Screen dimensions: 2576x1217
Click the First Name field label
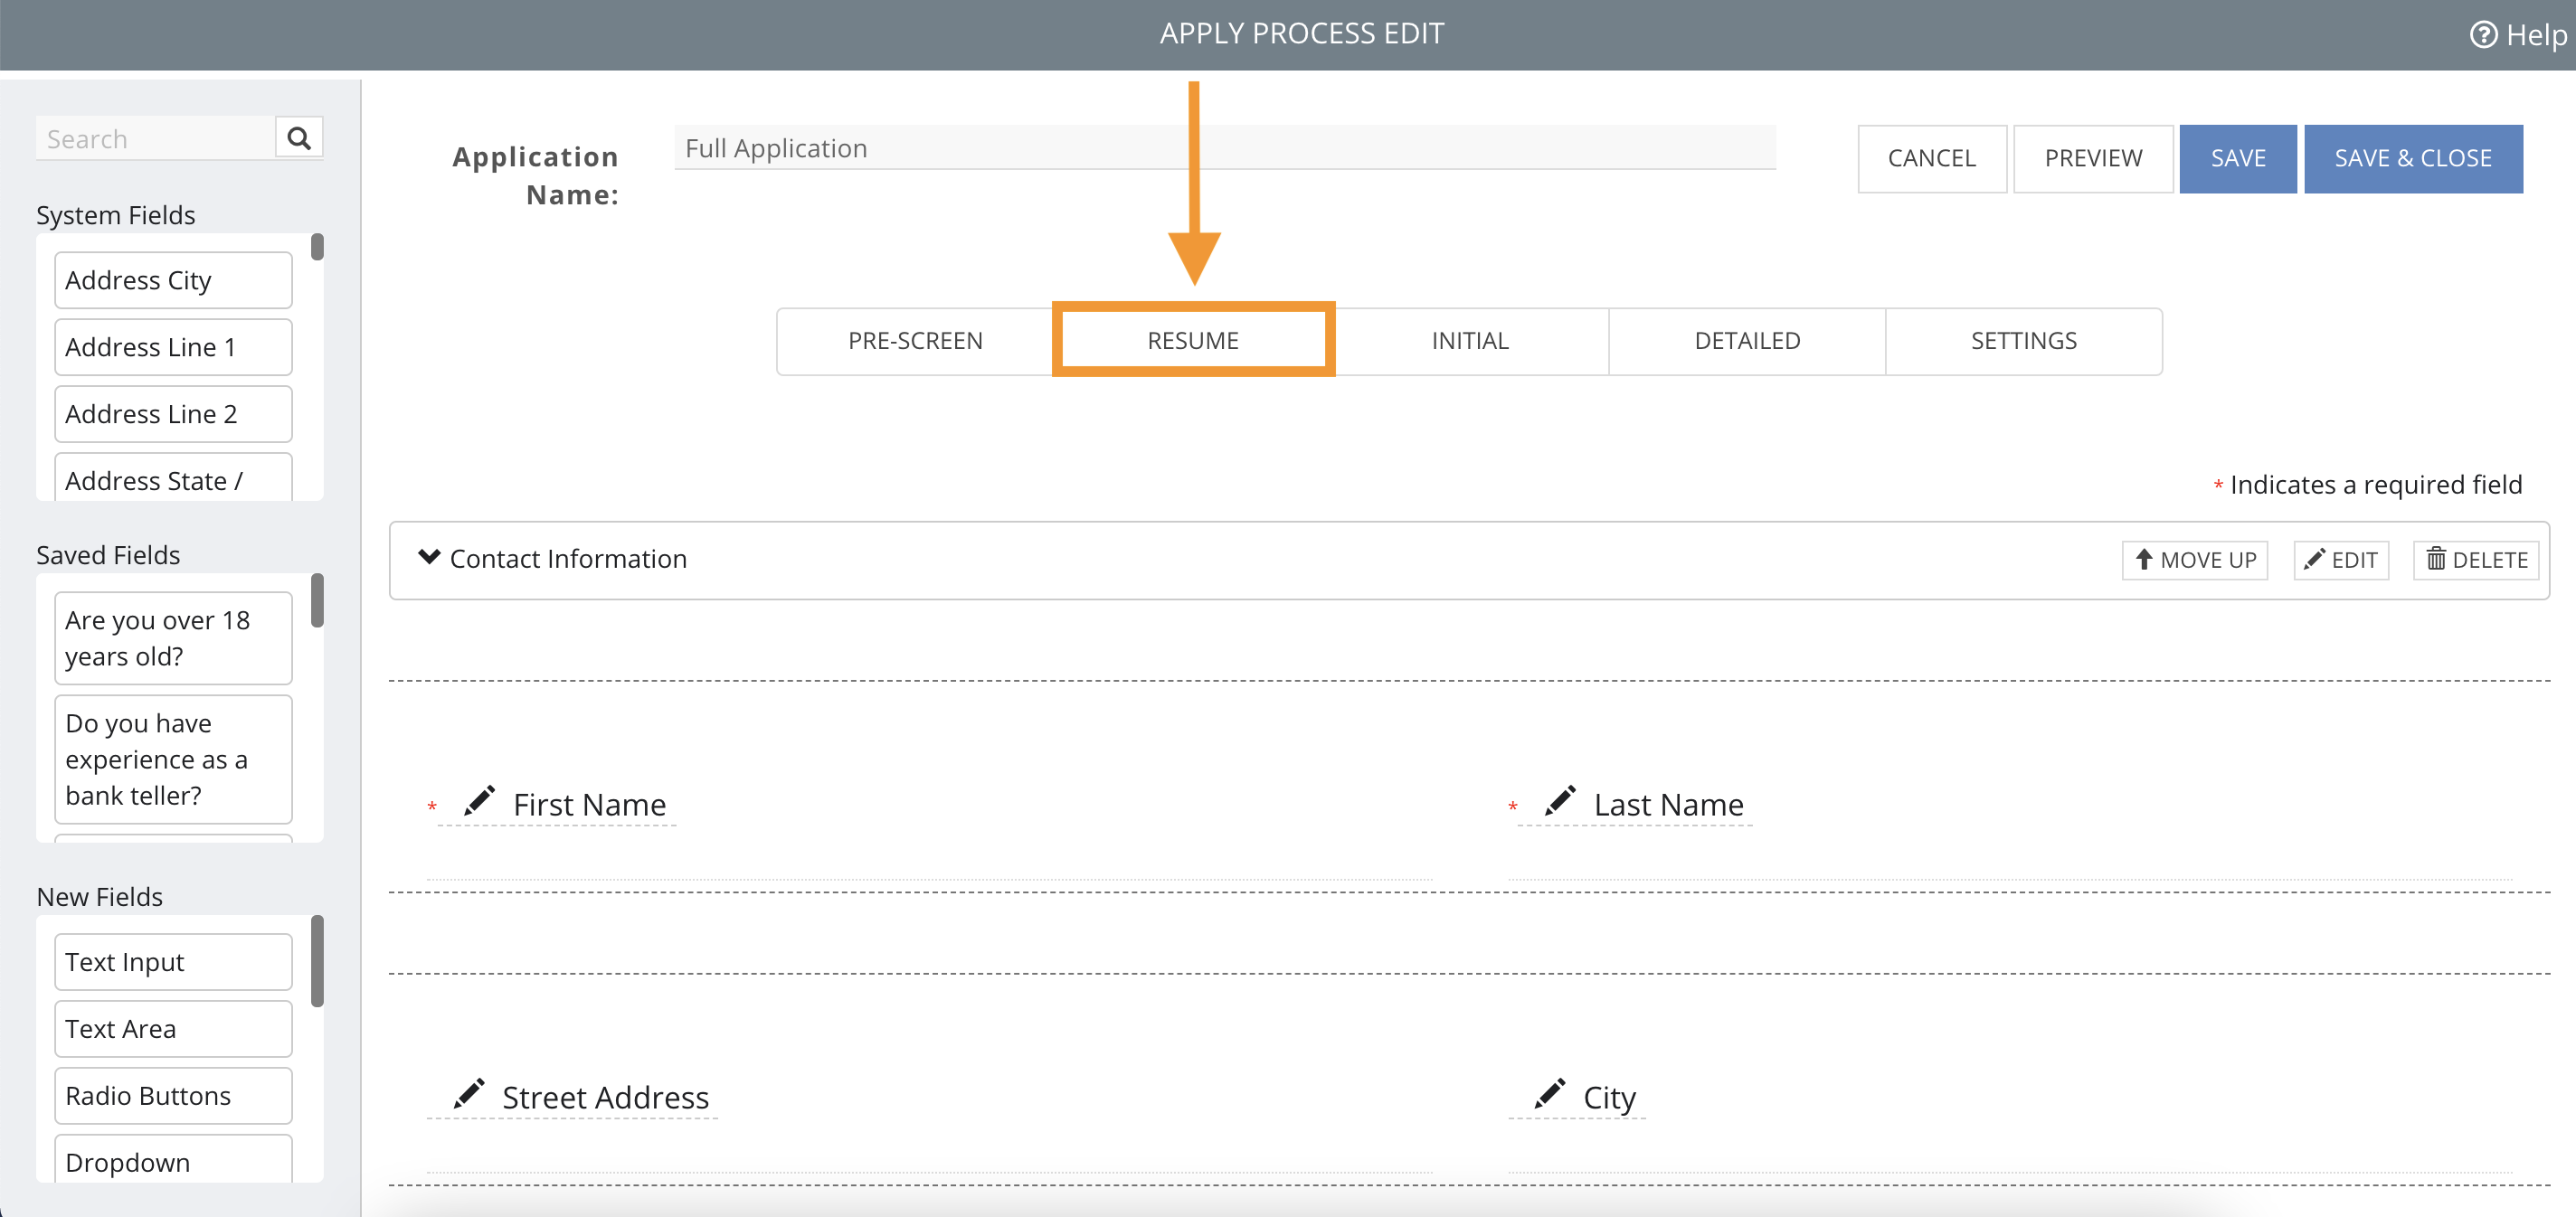click(x=590, y=805)
